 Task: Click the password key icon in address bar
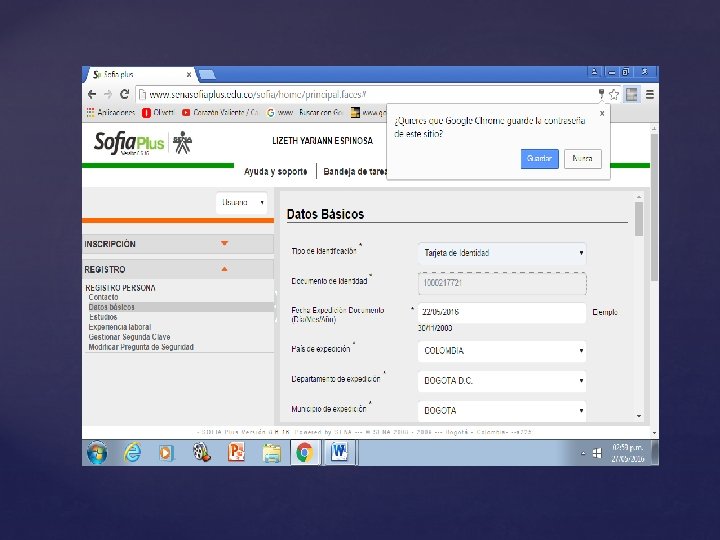(x=601, y=94)
